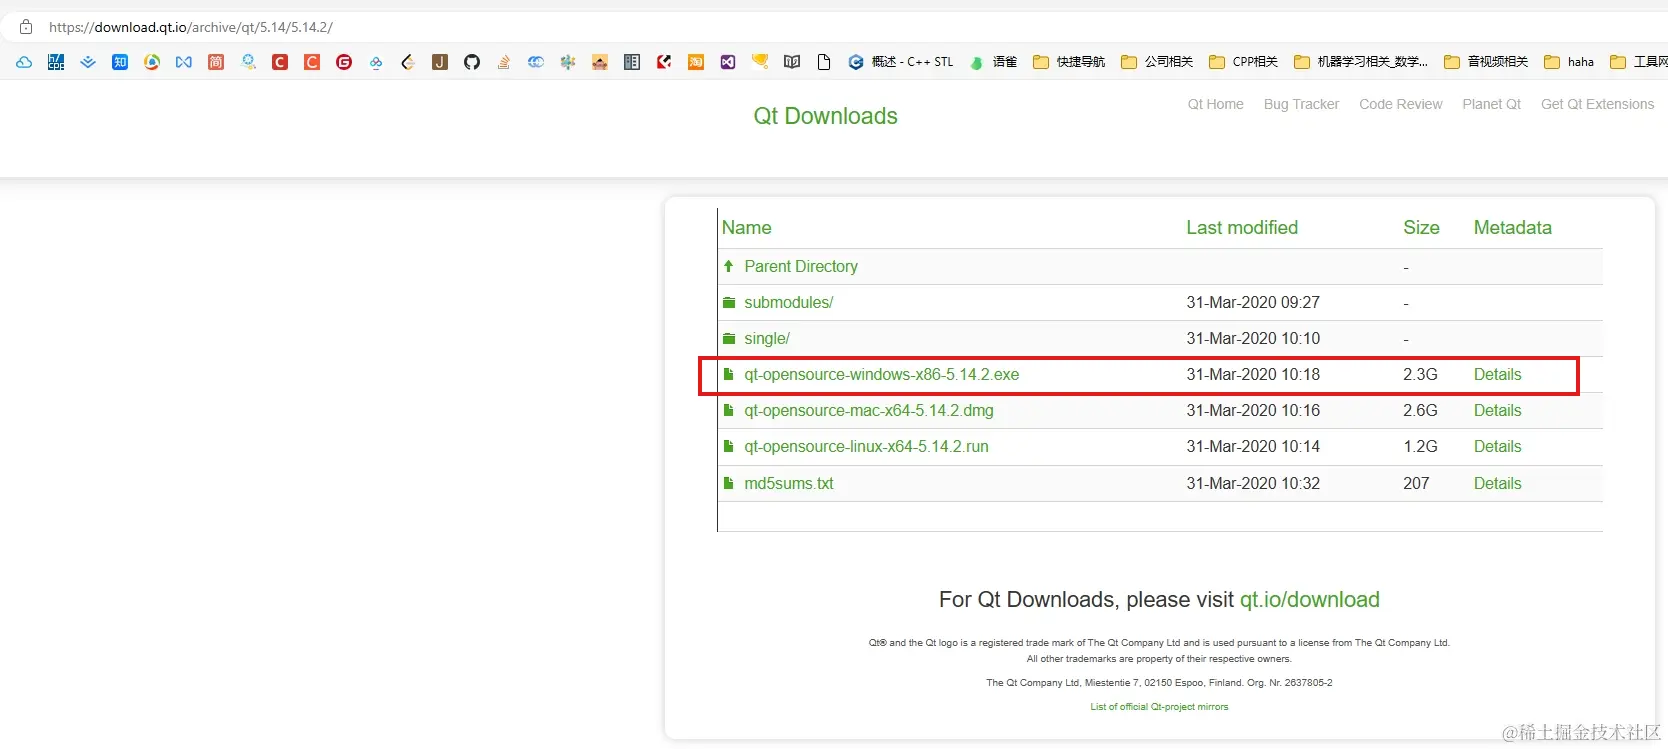Open List of official Qt-project mirrors
This screenshot has height=749, width=1668.
1159,706
